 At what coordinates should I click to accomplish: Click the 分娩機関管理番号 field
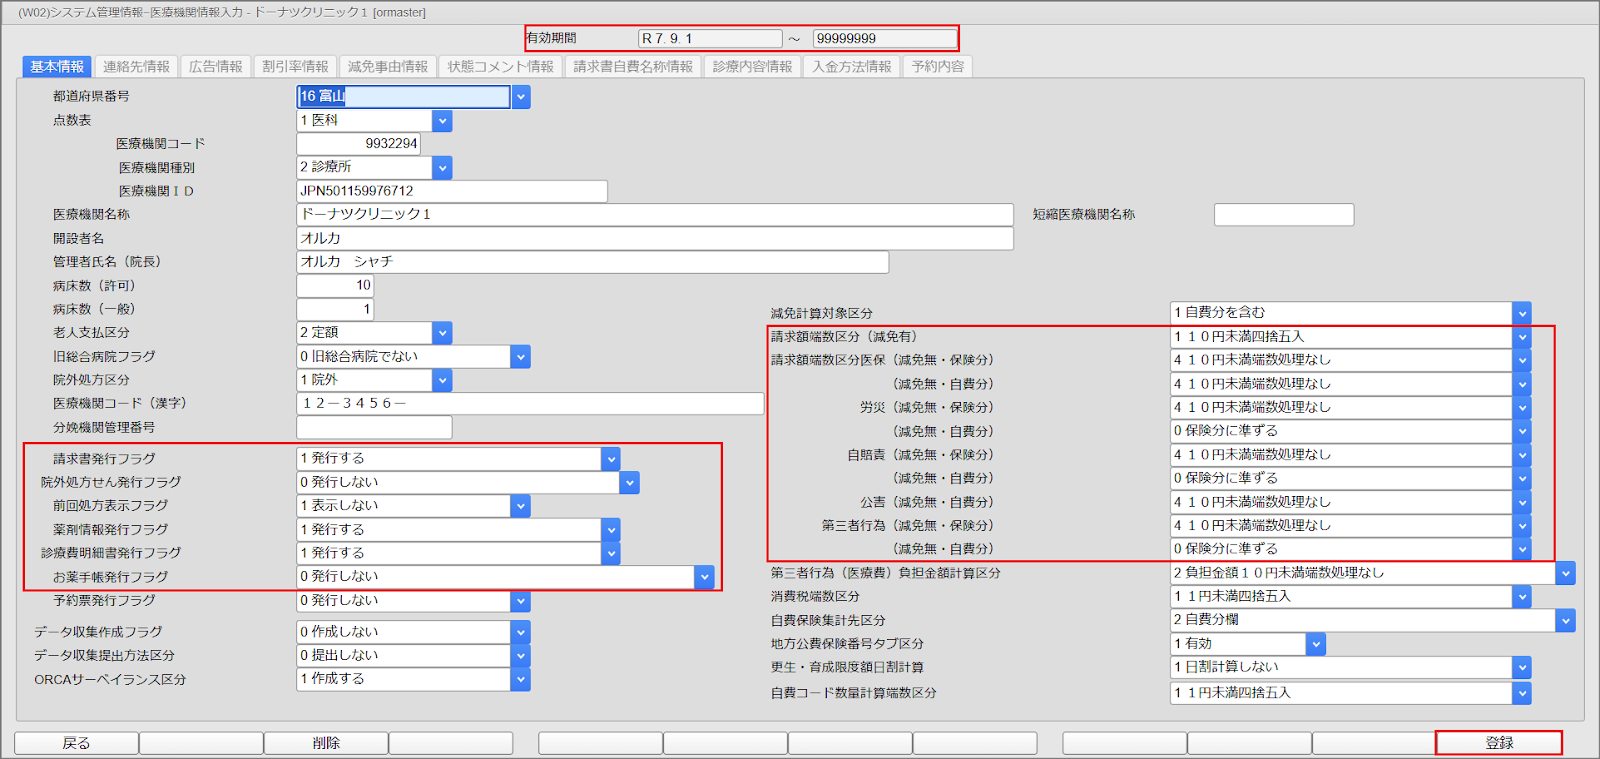coord(374,428)
